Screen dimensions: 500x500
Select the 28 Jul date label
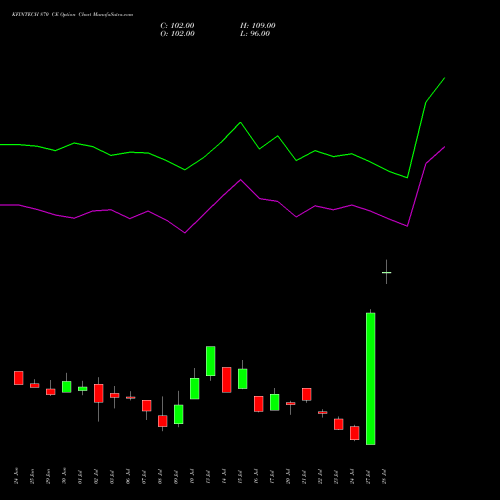pyautogui.click(x=384, y=477)
